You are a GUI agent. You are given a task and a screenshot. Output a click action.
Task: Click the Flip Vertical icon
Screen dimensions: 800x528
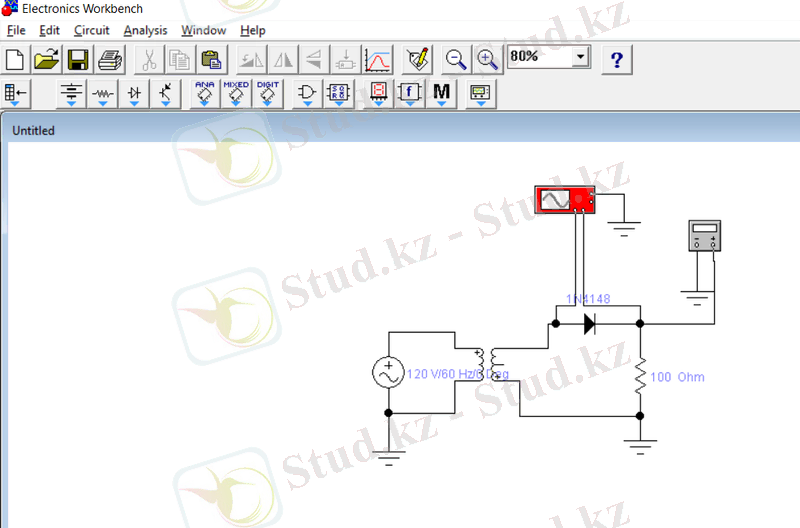click(314, 60)
